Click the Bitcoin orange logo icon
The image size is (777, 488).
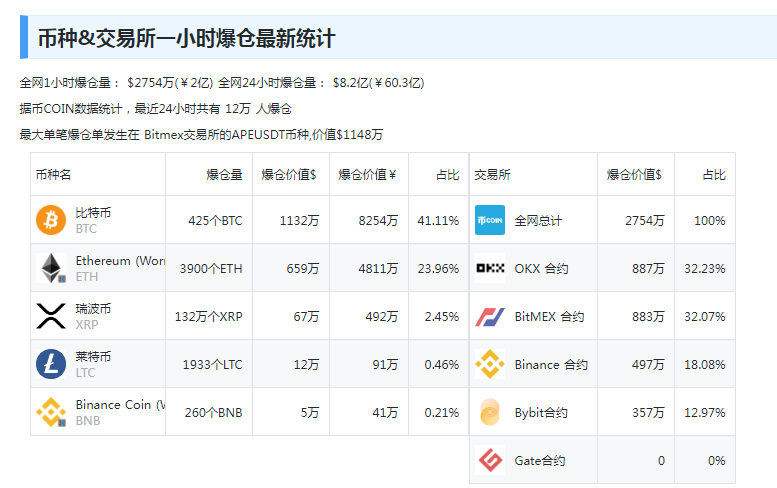pos(51,220)
